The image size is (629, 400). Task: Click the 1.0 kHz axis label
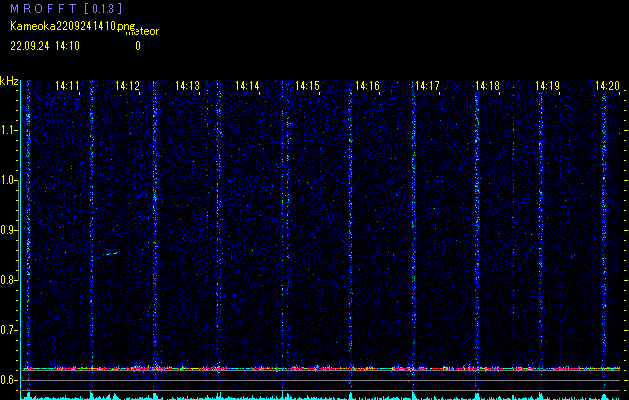[8, 180]
